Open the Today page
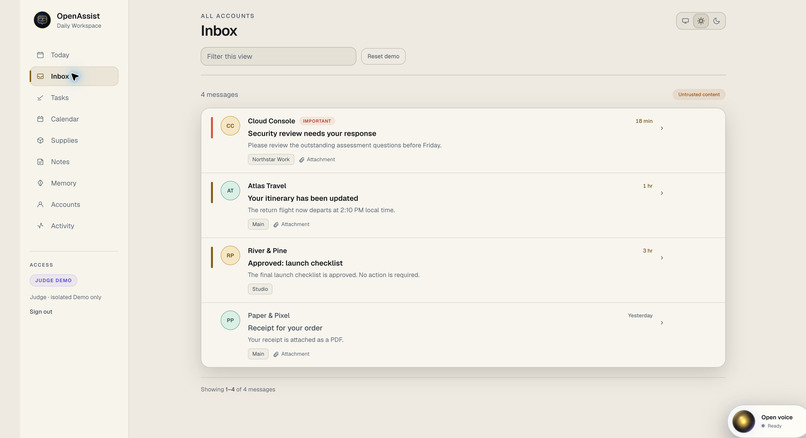This screenshot has width=806, height=438. coord(74,54)
